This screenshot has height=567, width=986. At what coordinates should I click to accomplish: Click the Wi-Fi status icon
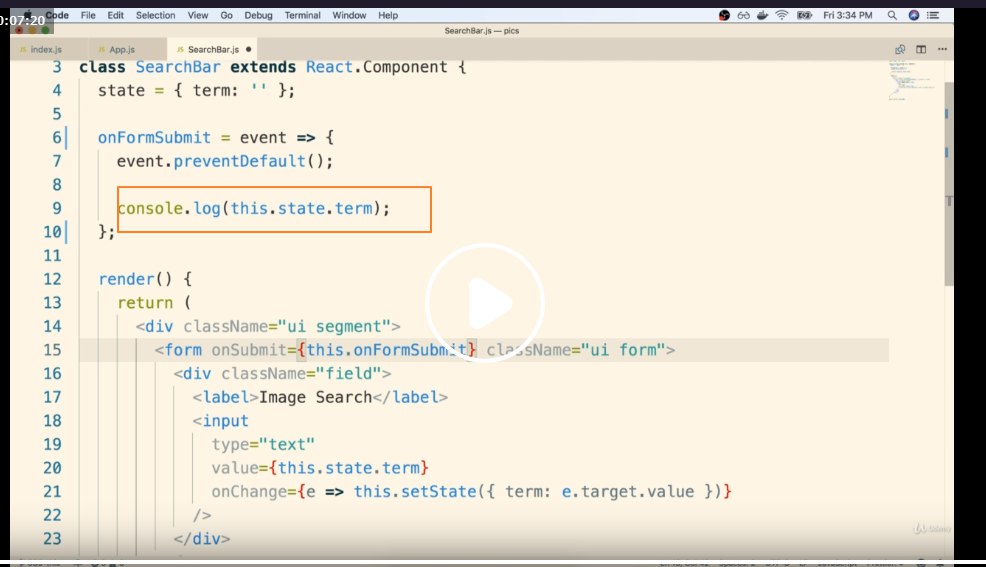click(x=782, y=15)
